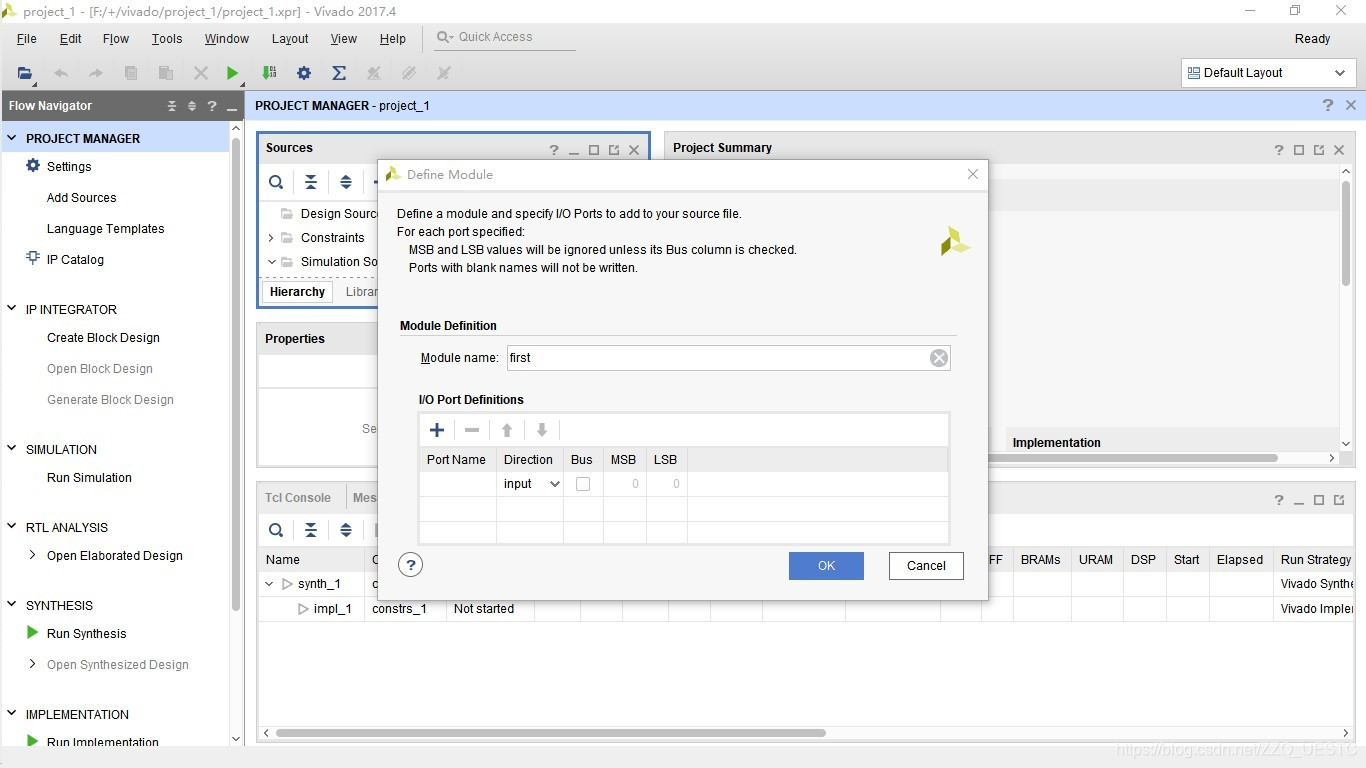The width and height of the screenshot is (1366, 768).
Task: Open the Default Layout dropdown
Action: pos(1267,73)
